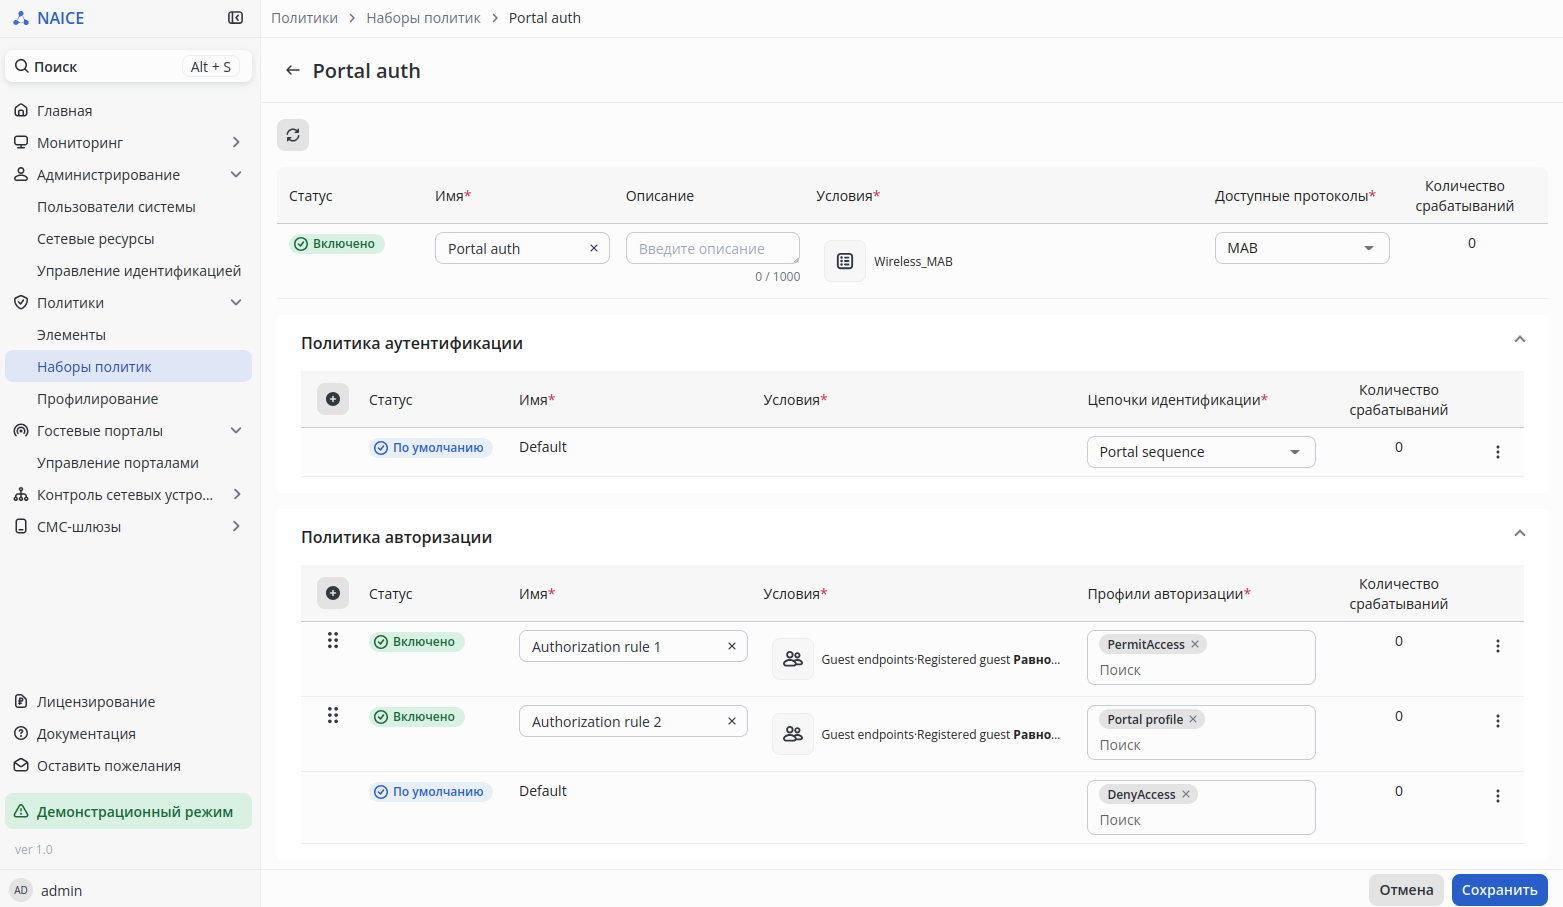Add a new authentication policy rule

(x=333, y=399)
